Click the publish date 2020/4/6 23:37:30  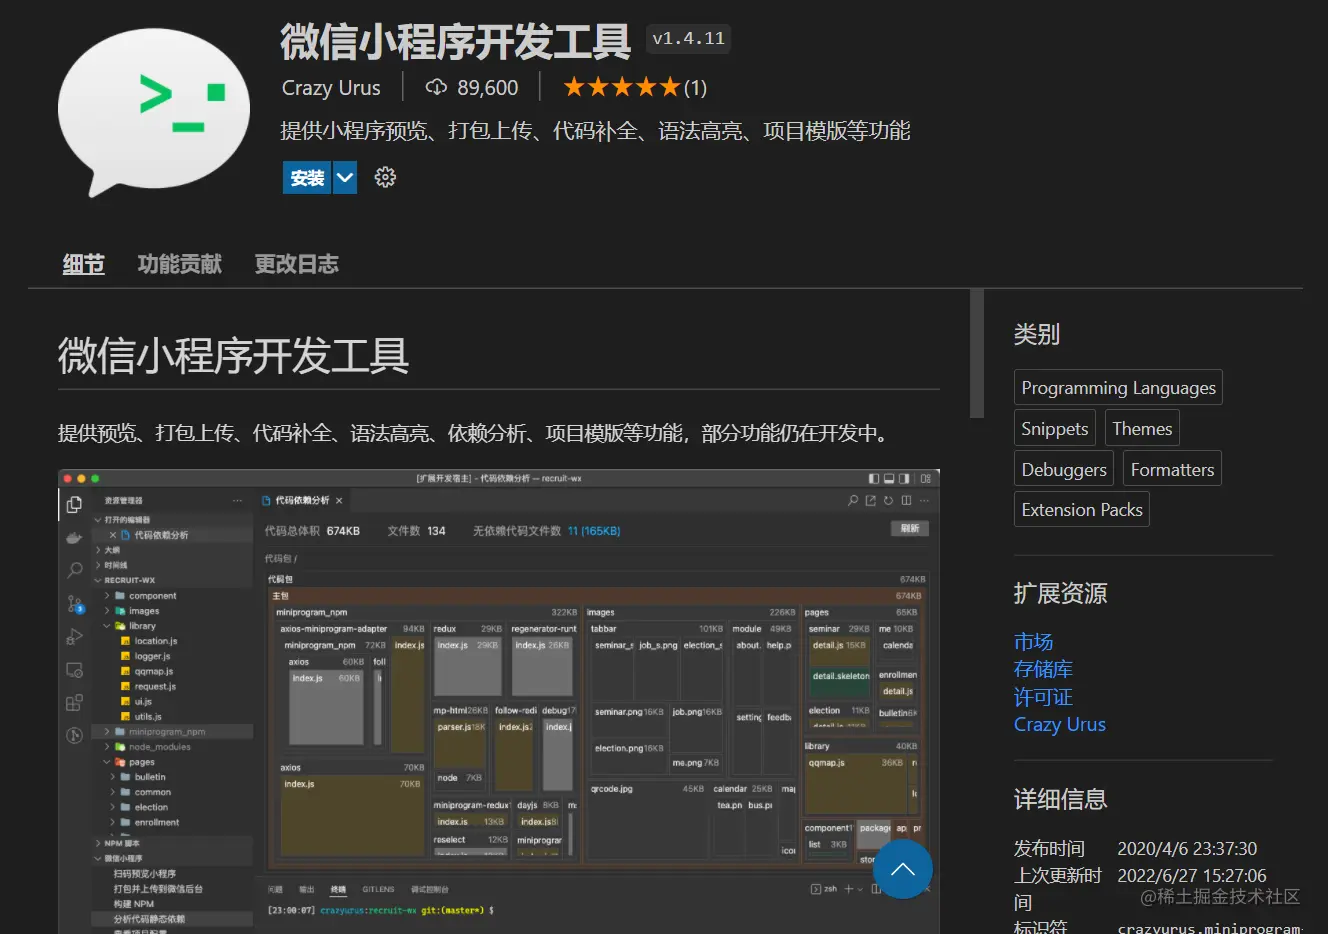1187,849
